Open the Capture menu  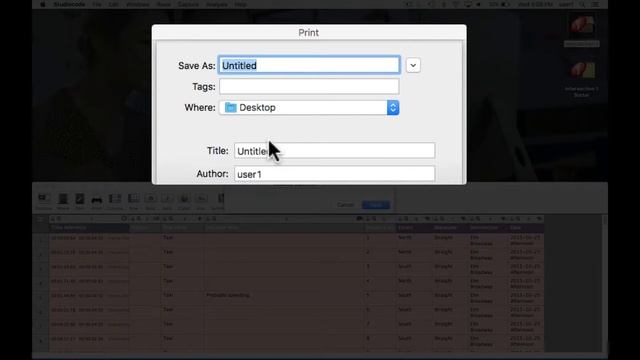click(188, 4)
